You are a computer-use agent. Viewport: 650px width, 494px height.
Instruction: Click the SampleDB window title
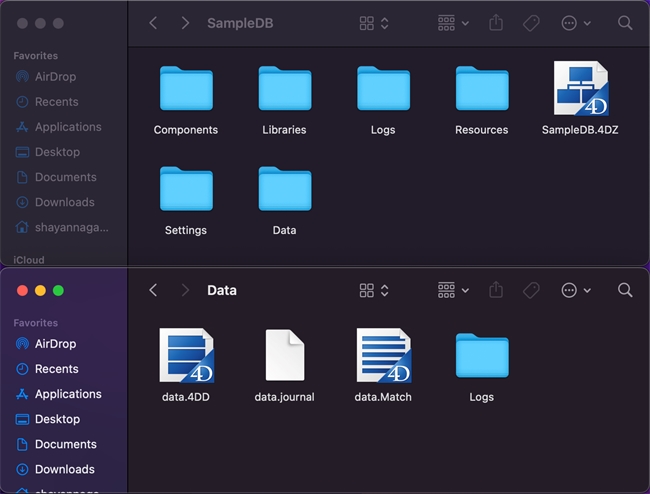[x=240, y=23]
